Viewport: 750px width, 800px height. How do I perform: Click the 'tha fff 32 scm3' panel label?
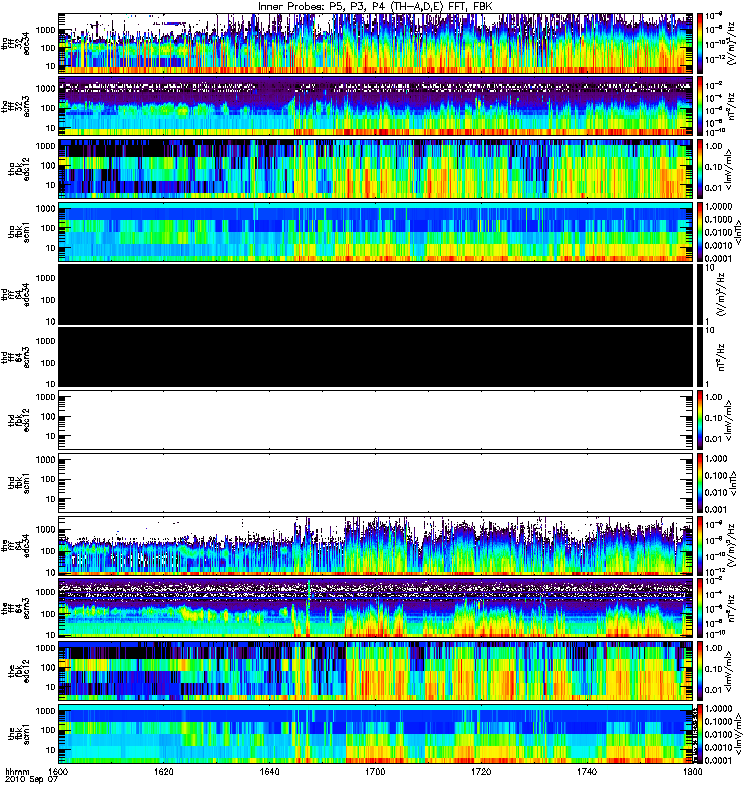click(15, 107)
